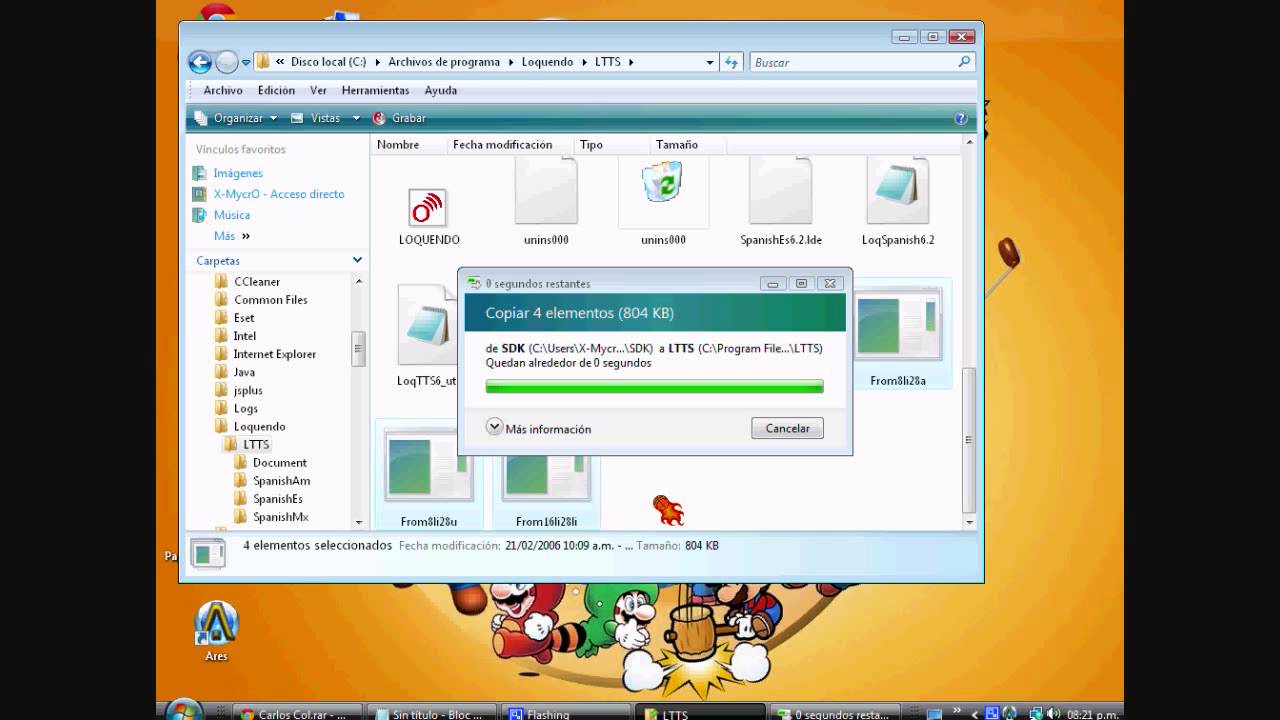Select the jsplus folder in the tree
Viewport: 1280px width, 720px height.
(248, 390)
